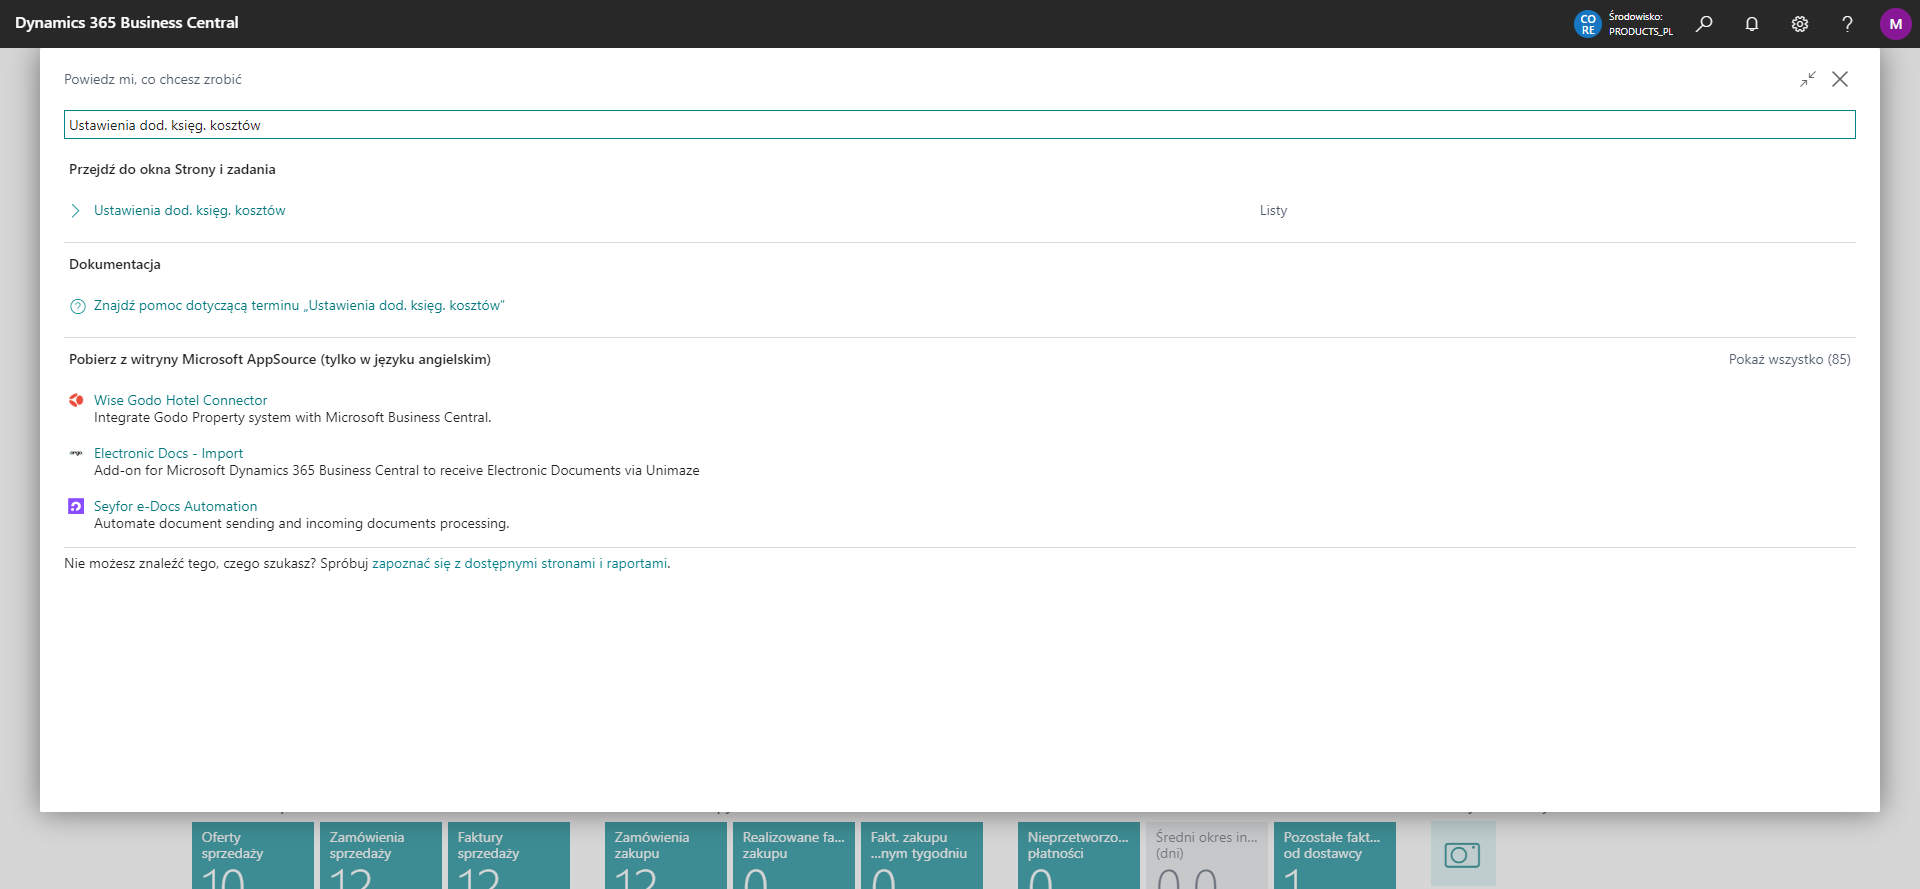
Task: Open the search magnifier icon in header
Action: click(x=1704, y=24)
